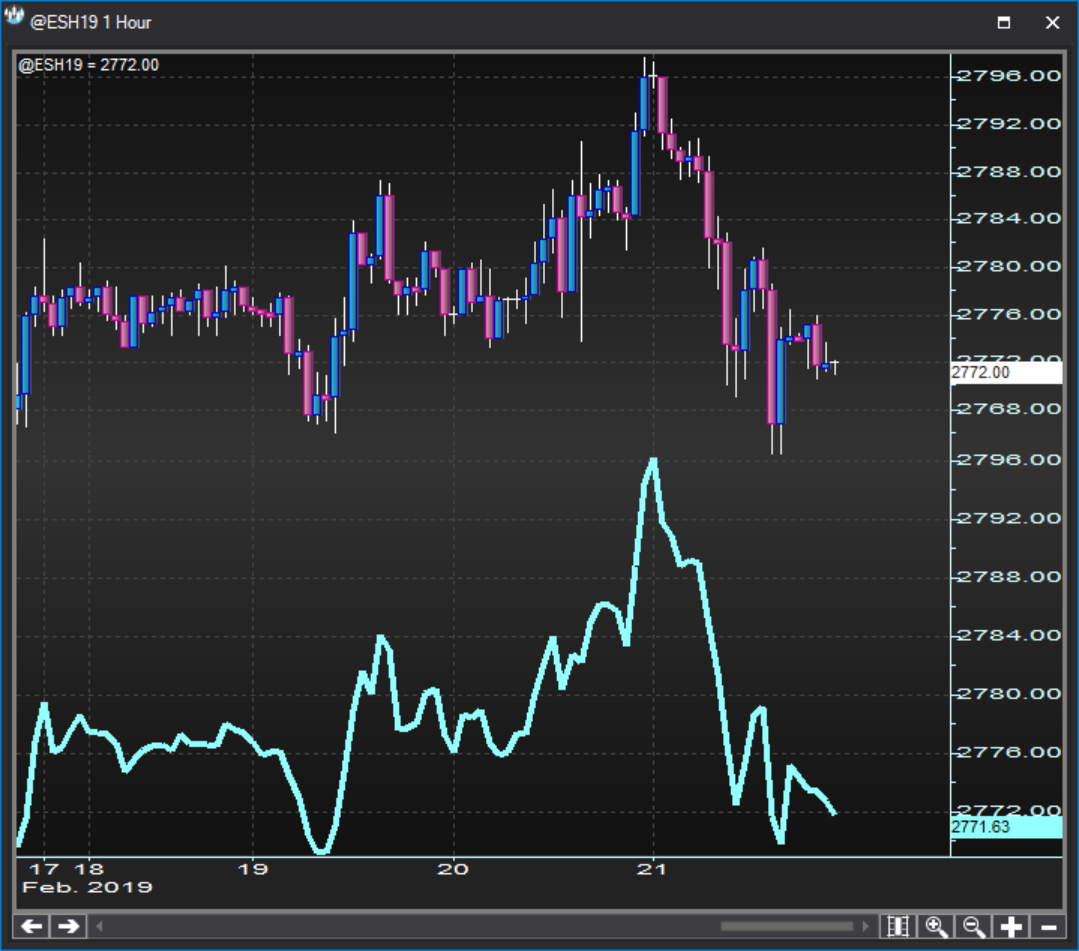Click the 2768.00 label on the upper price axis
1079x951 pixels.
(x=1009, y=409)
